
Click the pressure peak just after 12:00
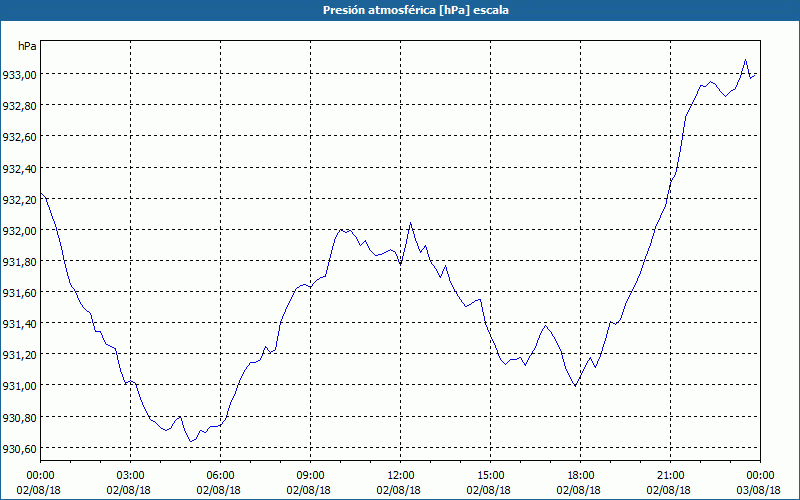click(410, 222)
